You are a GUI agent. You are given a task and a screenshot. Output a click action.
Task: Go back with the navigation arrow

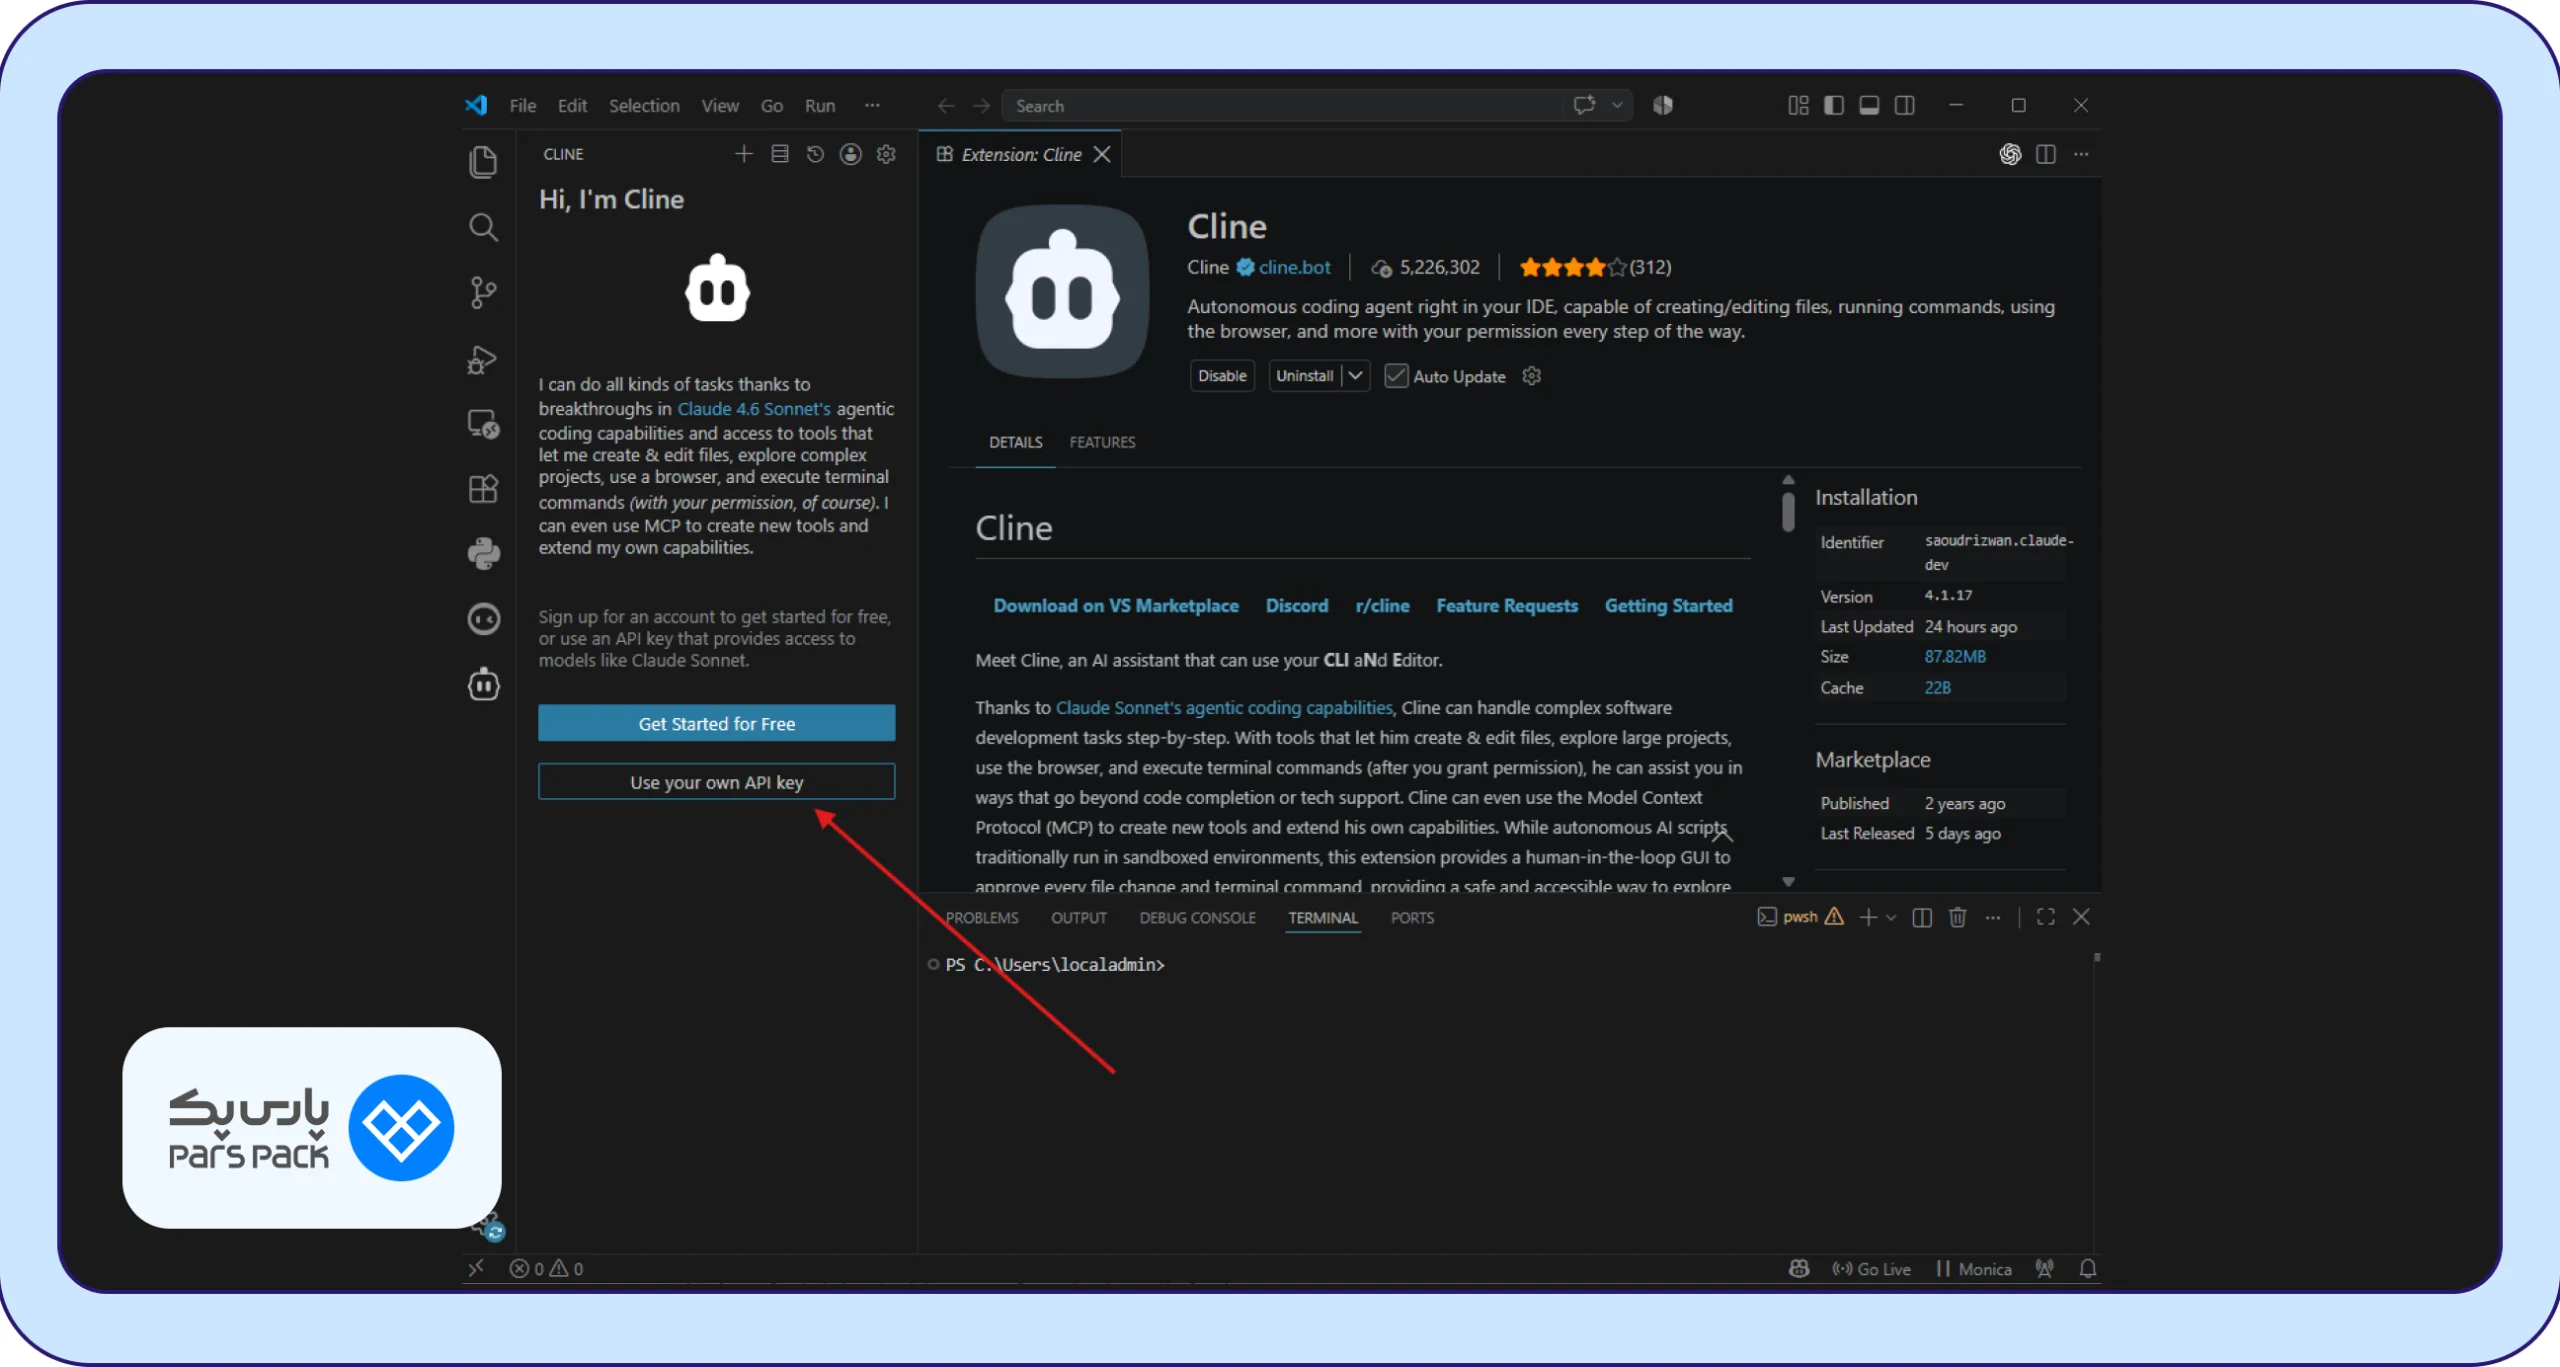(945, 106)
